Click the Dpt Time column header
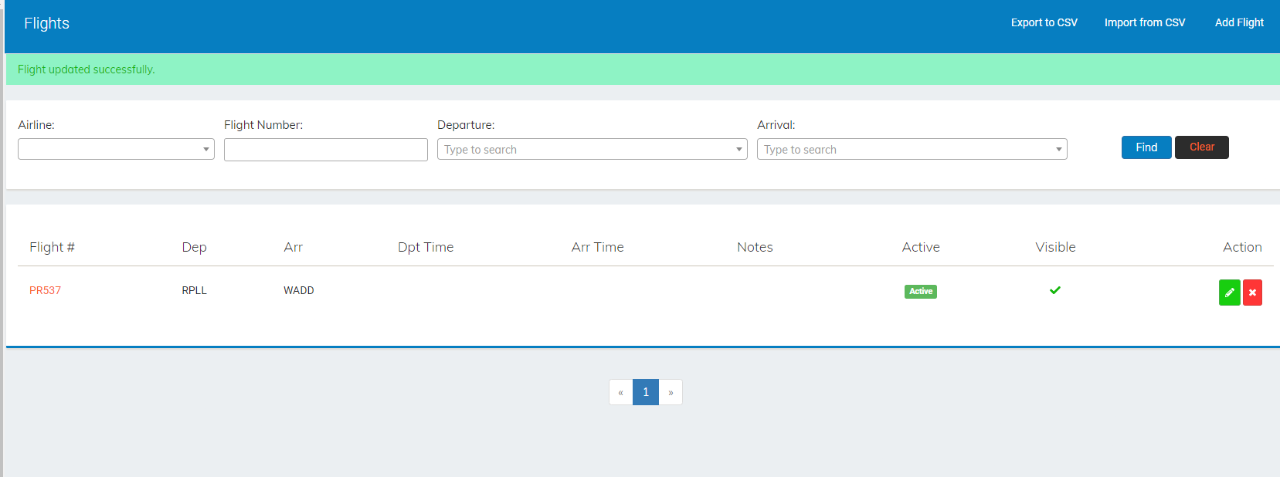1280x477 pixels. (425, 247)
